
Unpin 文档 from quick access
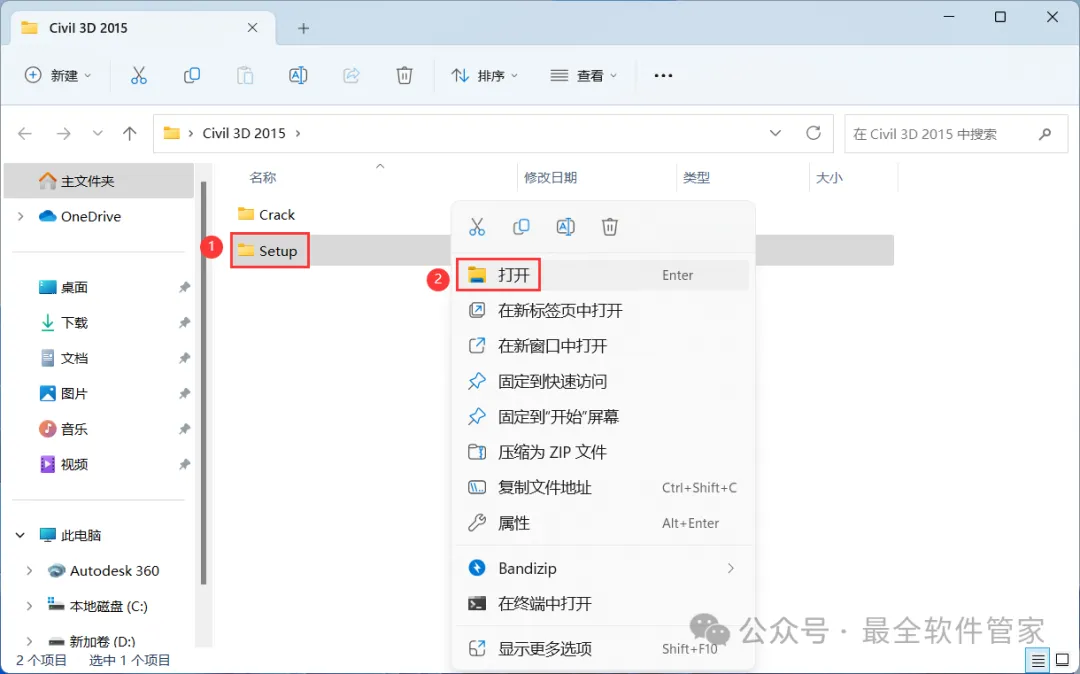pos(184,358)
